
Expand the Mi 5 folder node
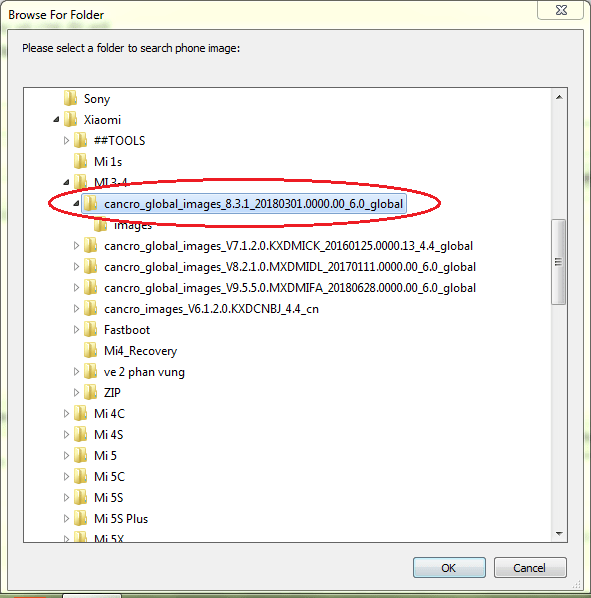pyautogui.click(x=66, y=455)
